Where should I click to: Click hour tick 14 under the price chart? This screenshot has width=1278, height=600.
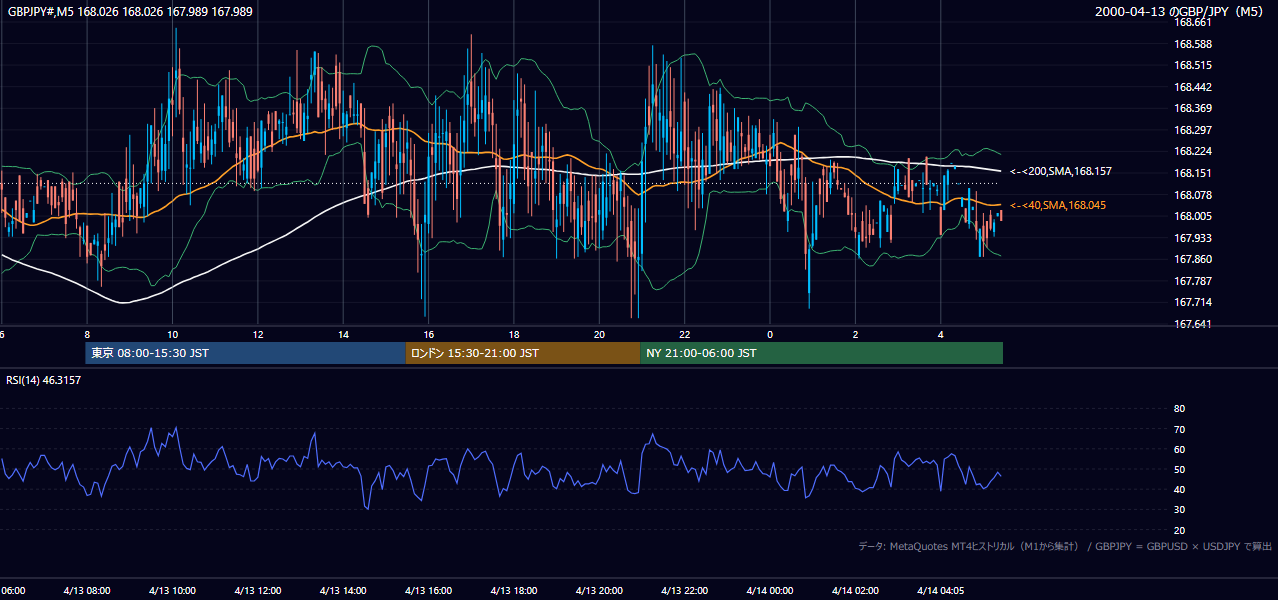click(343, 333)
